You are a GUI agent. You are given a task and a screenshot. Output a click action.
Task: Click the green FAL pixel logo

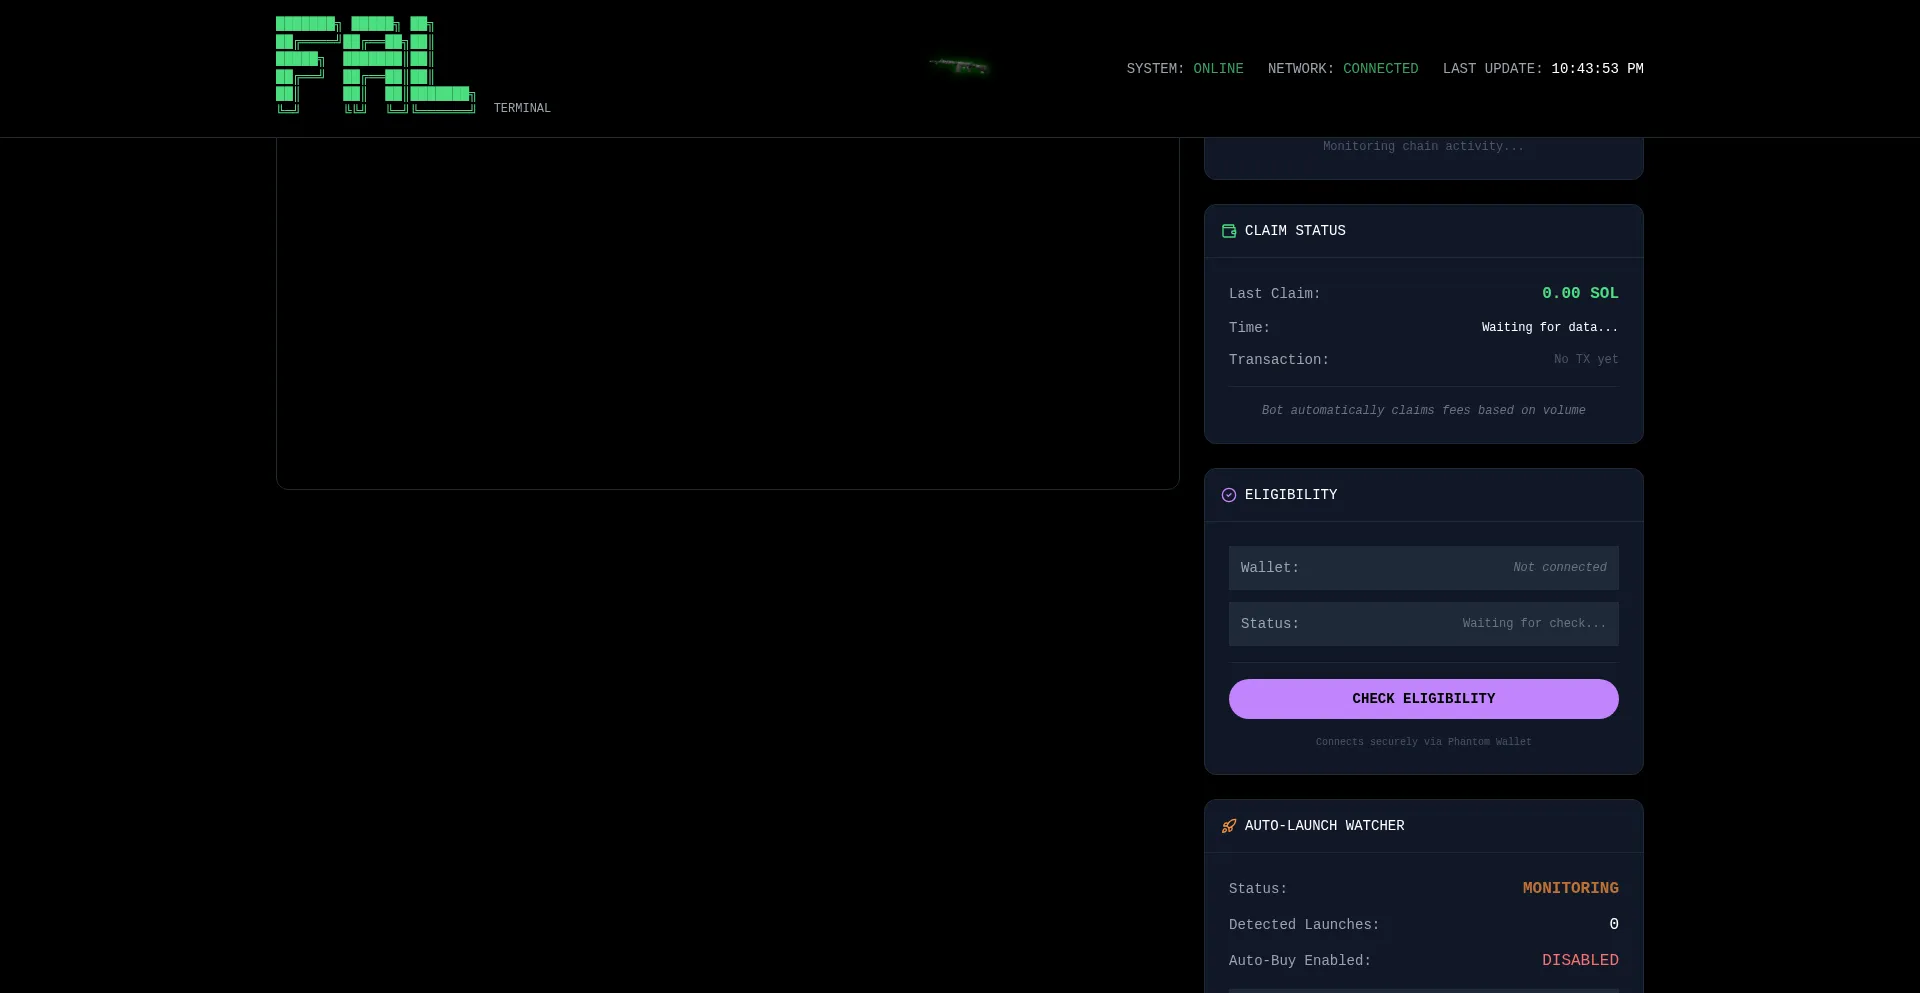pos(375,65)
